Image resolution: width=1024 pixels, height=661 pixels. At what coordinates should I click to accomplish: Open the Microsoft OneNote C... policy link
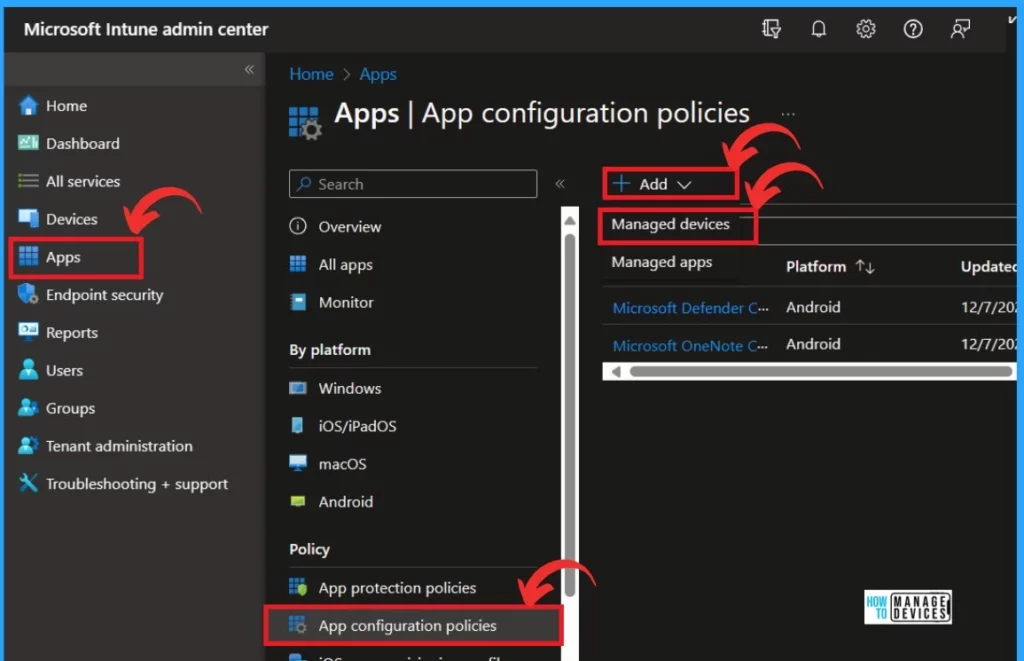point(690,346)
